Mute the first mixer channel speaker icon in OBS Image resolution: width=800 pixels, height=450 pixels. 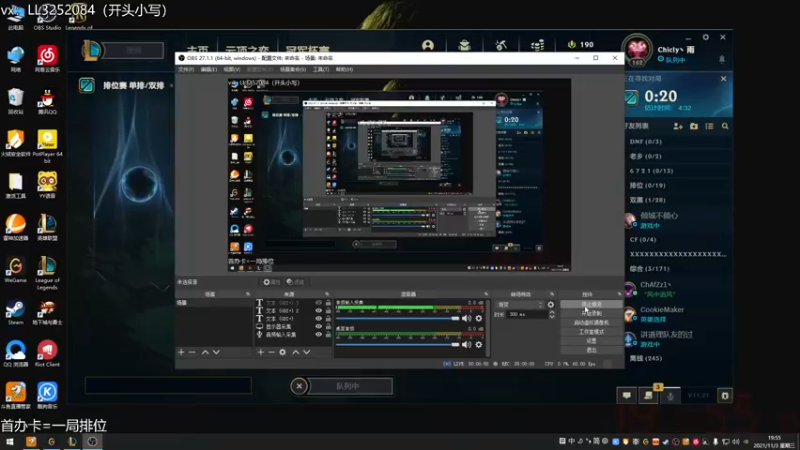coord(466,318)
